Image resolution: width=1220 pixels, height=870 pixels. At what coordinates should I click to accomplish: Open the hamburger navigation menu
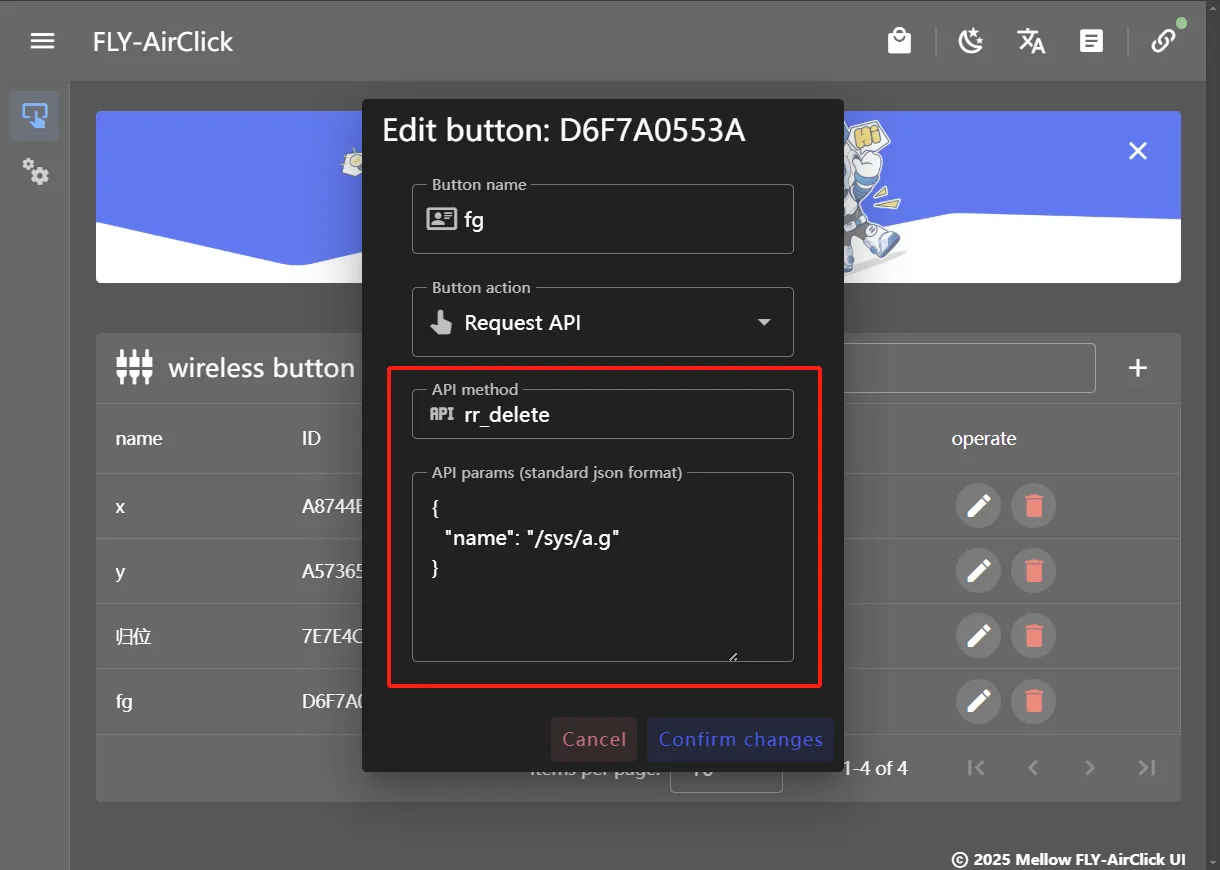click(x=42, y=41)
